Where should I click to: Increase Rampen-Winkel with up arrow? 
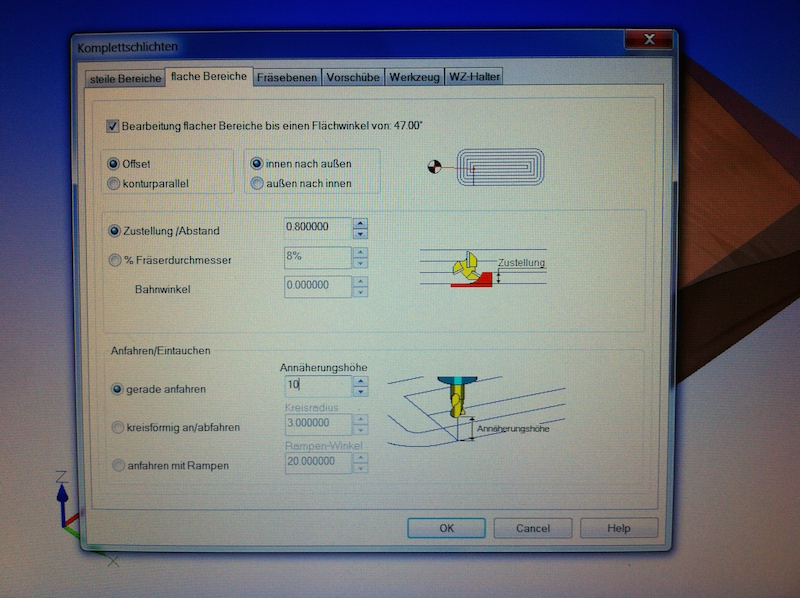pos(361,458)
